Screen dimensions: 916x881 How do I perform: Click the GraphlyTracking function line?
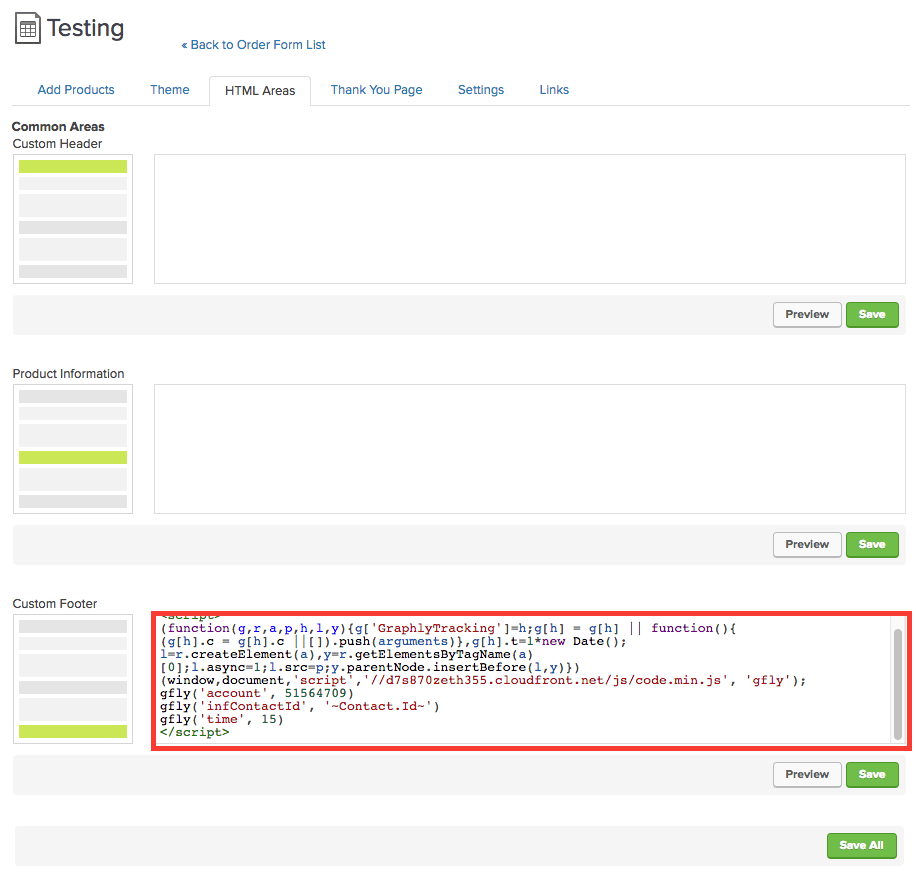[x=448, y=629]
